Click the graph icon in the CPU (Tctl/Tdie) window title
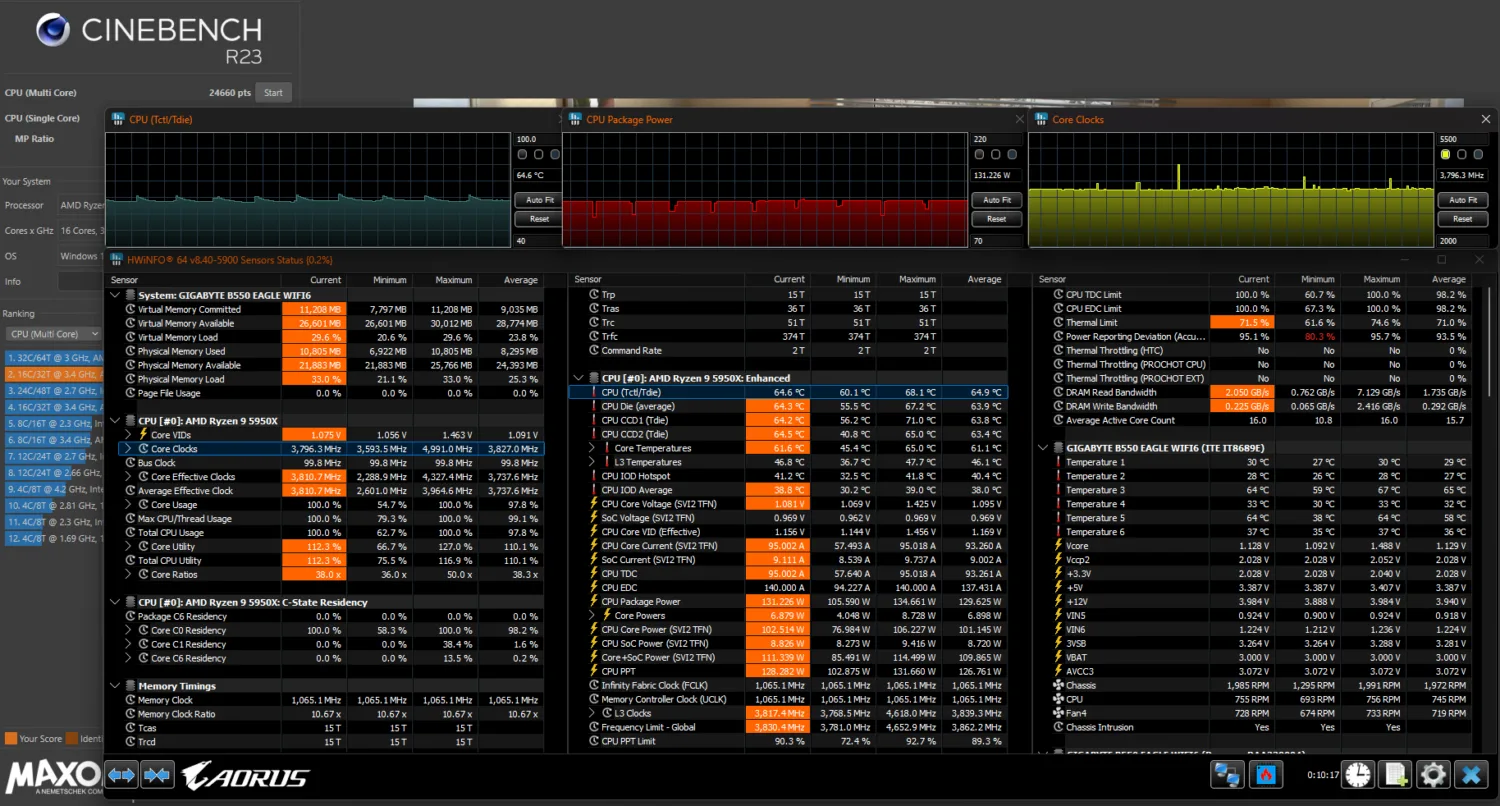This screenshot has height=806, width=1500. (119, 120)
